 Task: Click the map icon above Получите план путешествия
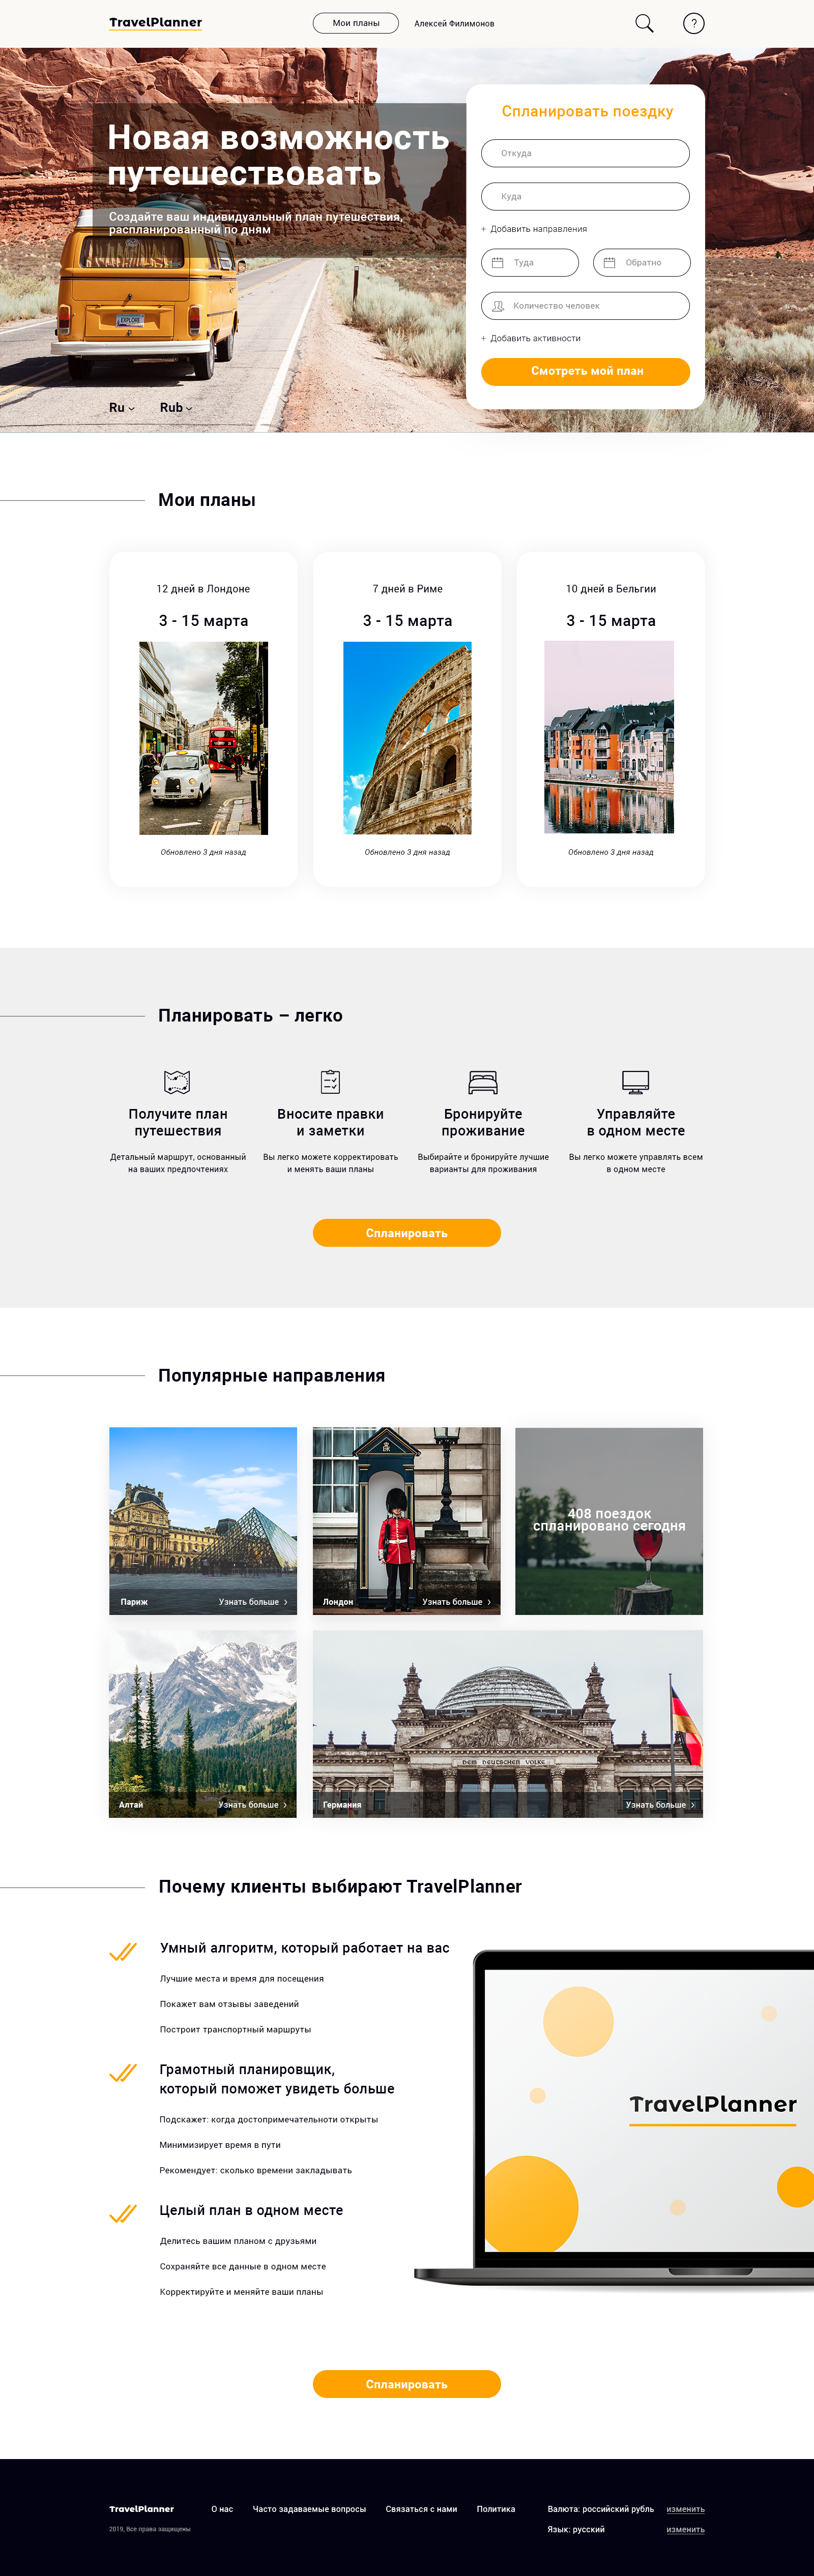177,1081
